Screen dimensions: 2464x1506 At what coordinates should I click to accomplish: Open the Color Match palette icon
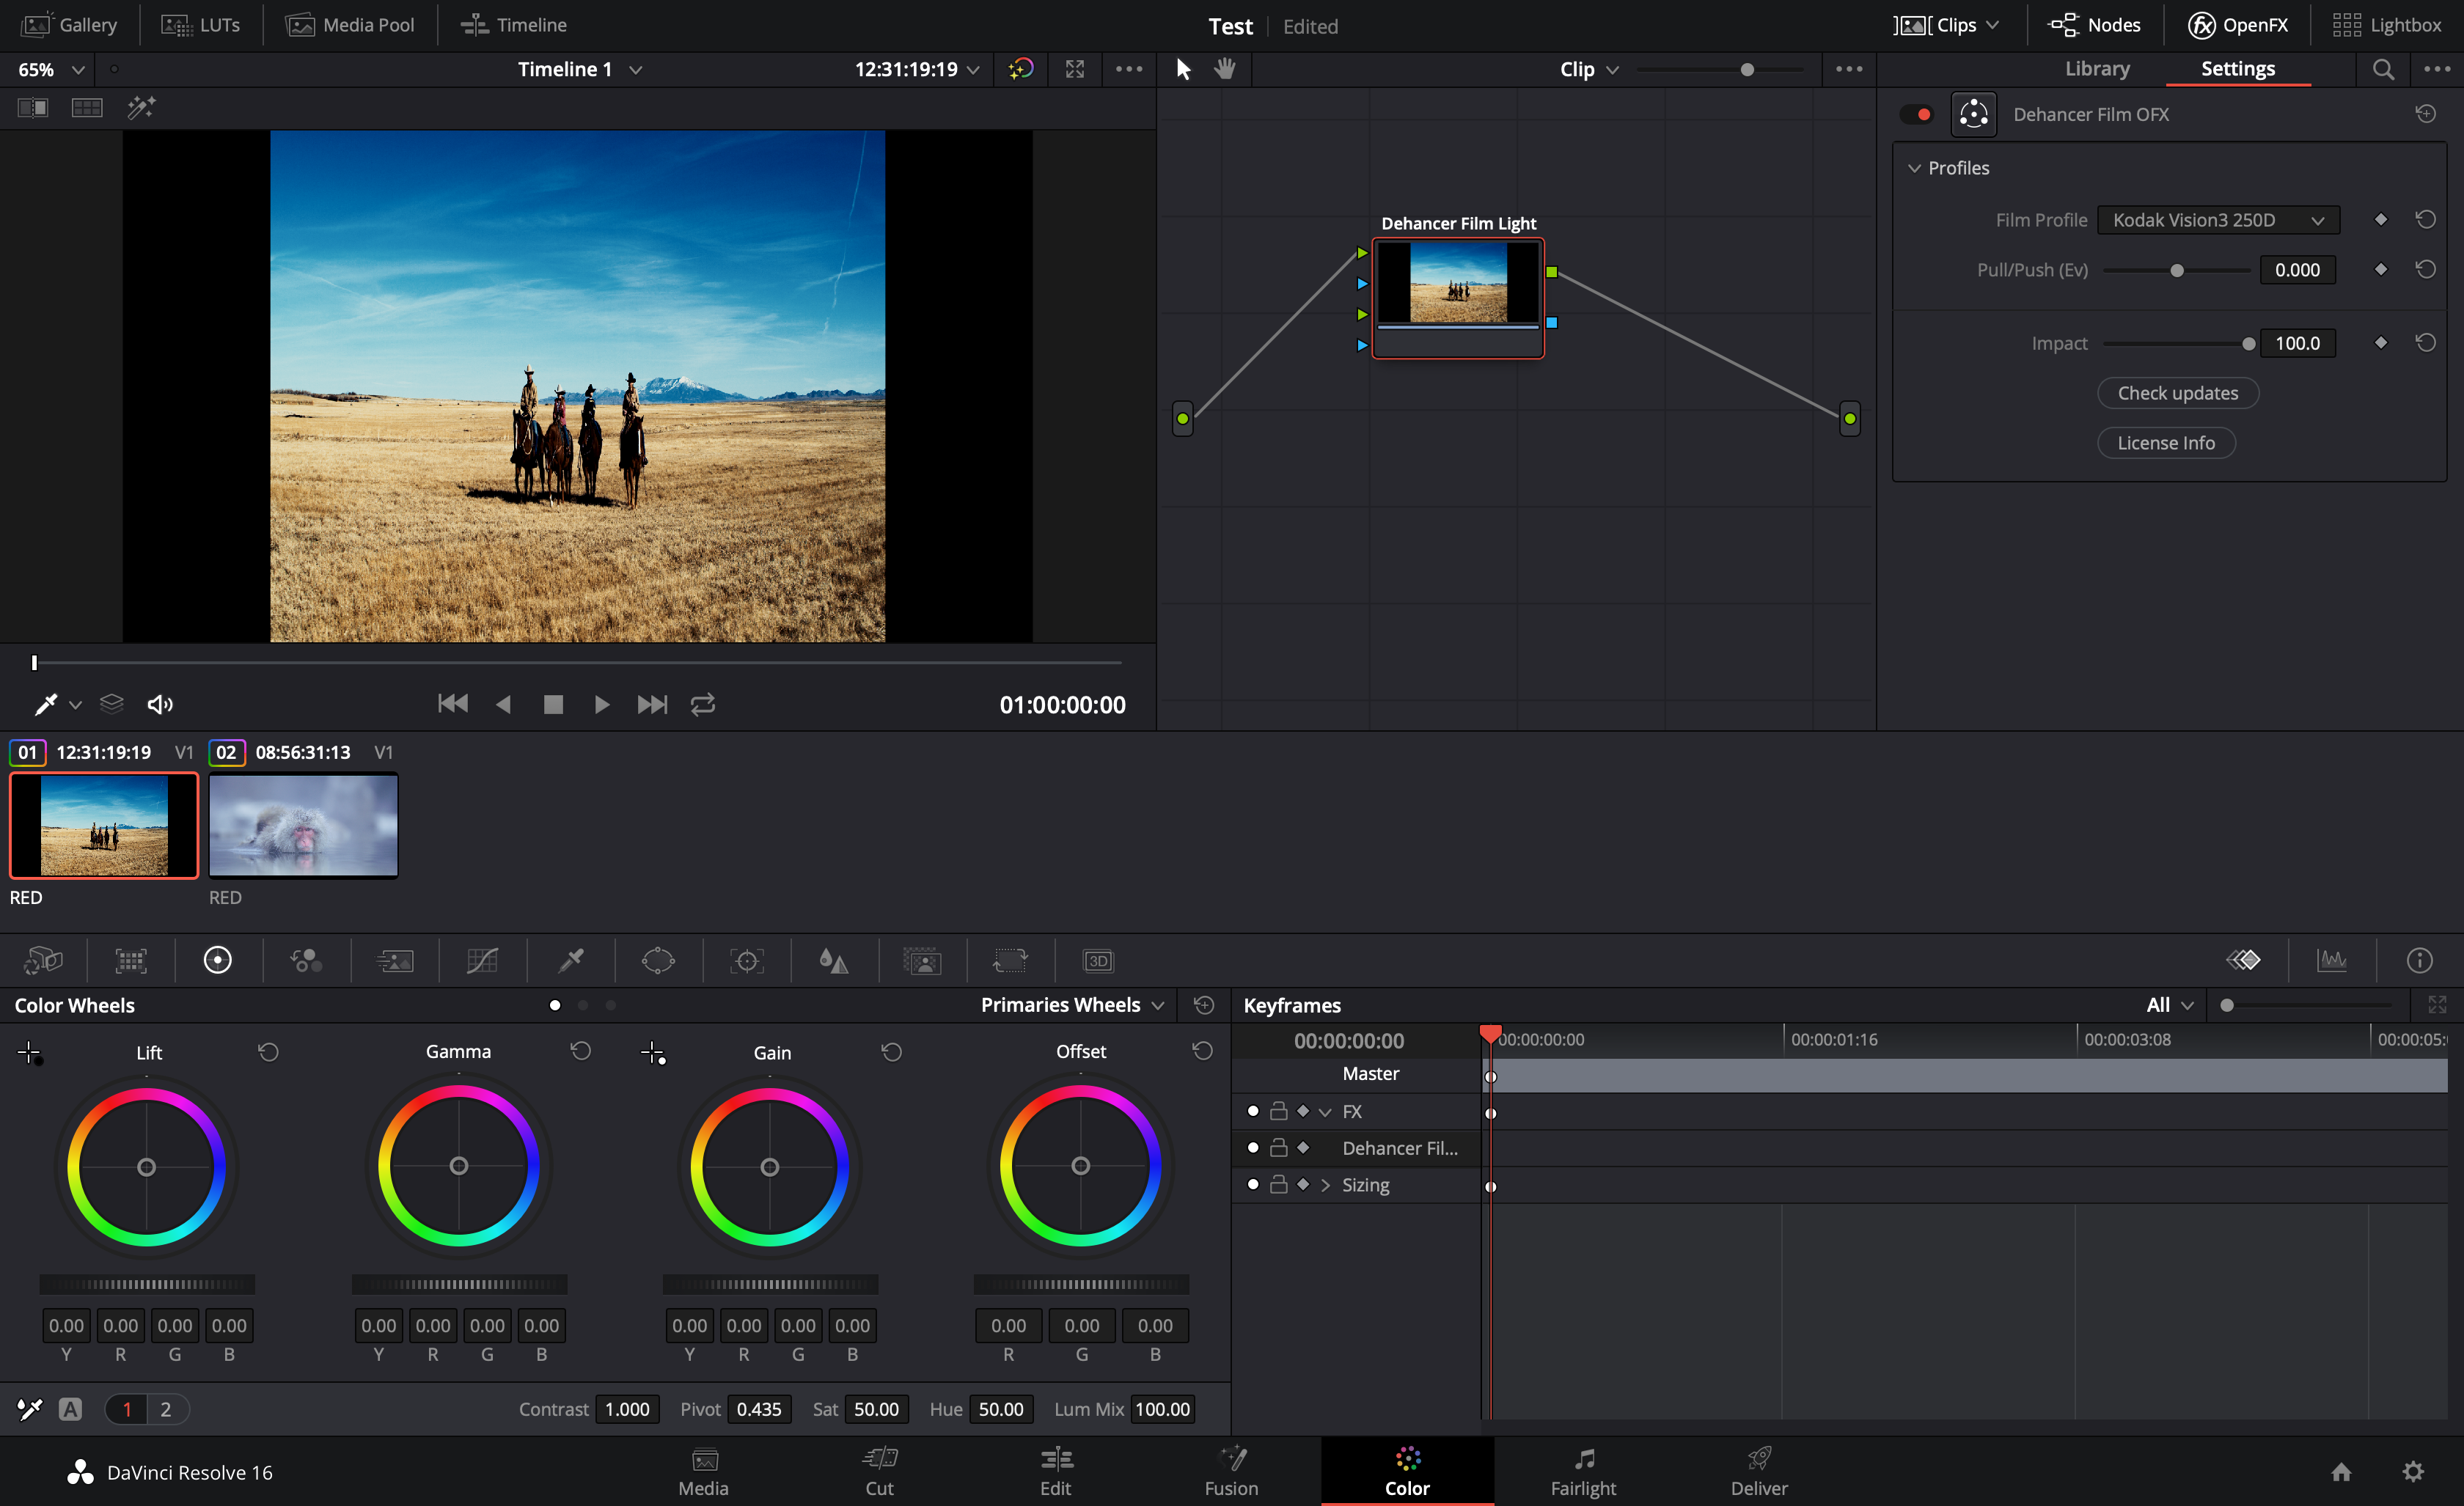coord(130,961)
